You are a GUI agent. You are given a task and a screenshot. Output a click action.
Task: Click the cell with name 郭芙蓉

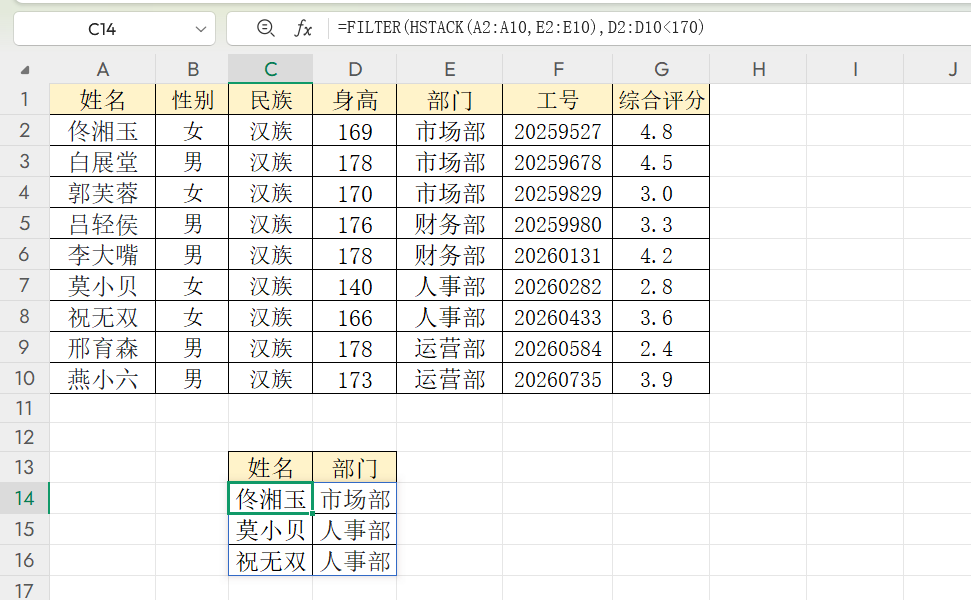pos(103,193)
